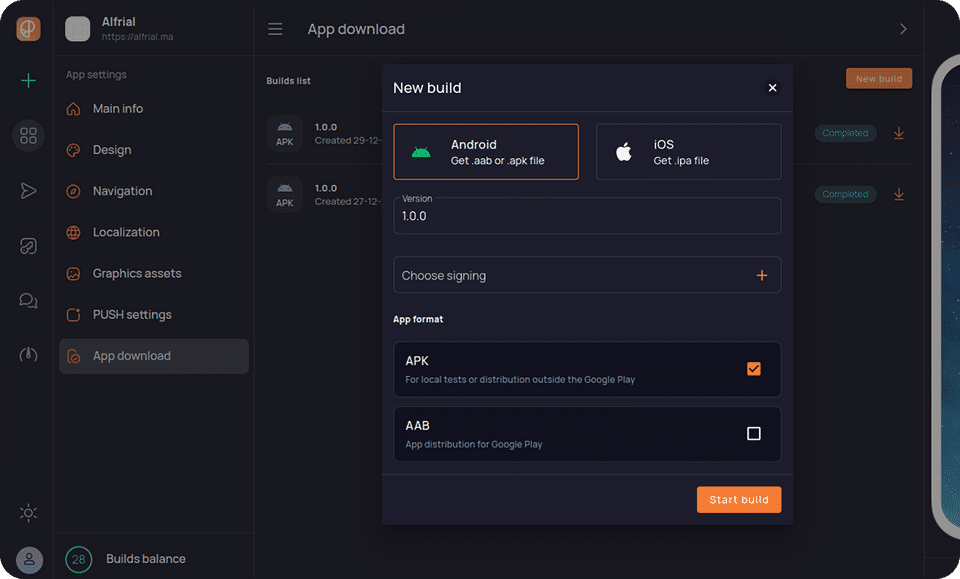Open the user profile avatar icon
Image resolution: width=960 pixels, height=579 pixels.
click(x=29, y=559)
